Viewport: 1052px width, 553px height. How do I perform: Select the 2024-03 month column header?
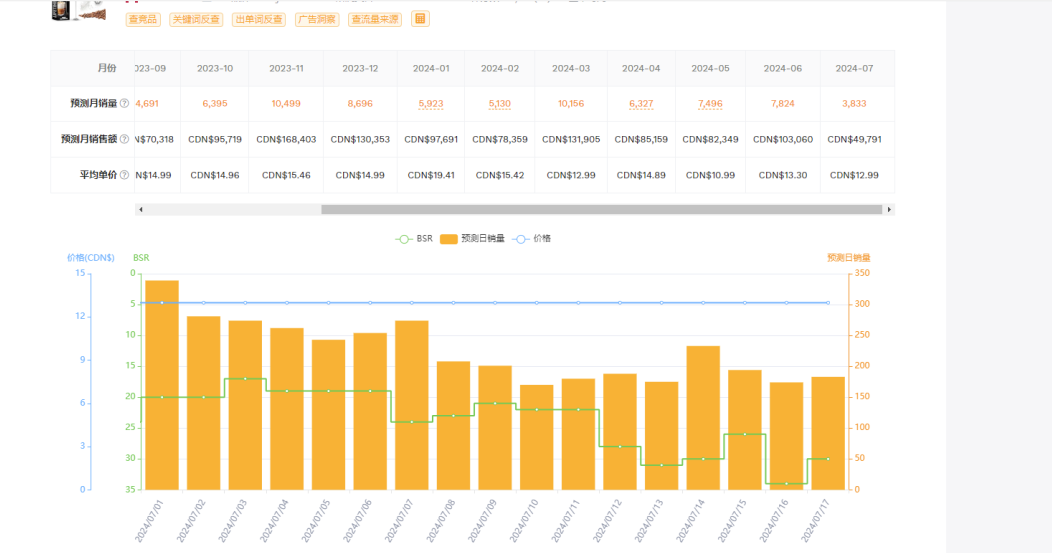[571, 68]
